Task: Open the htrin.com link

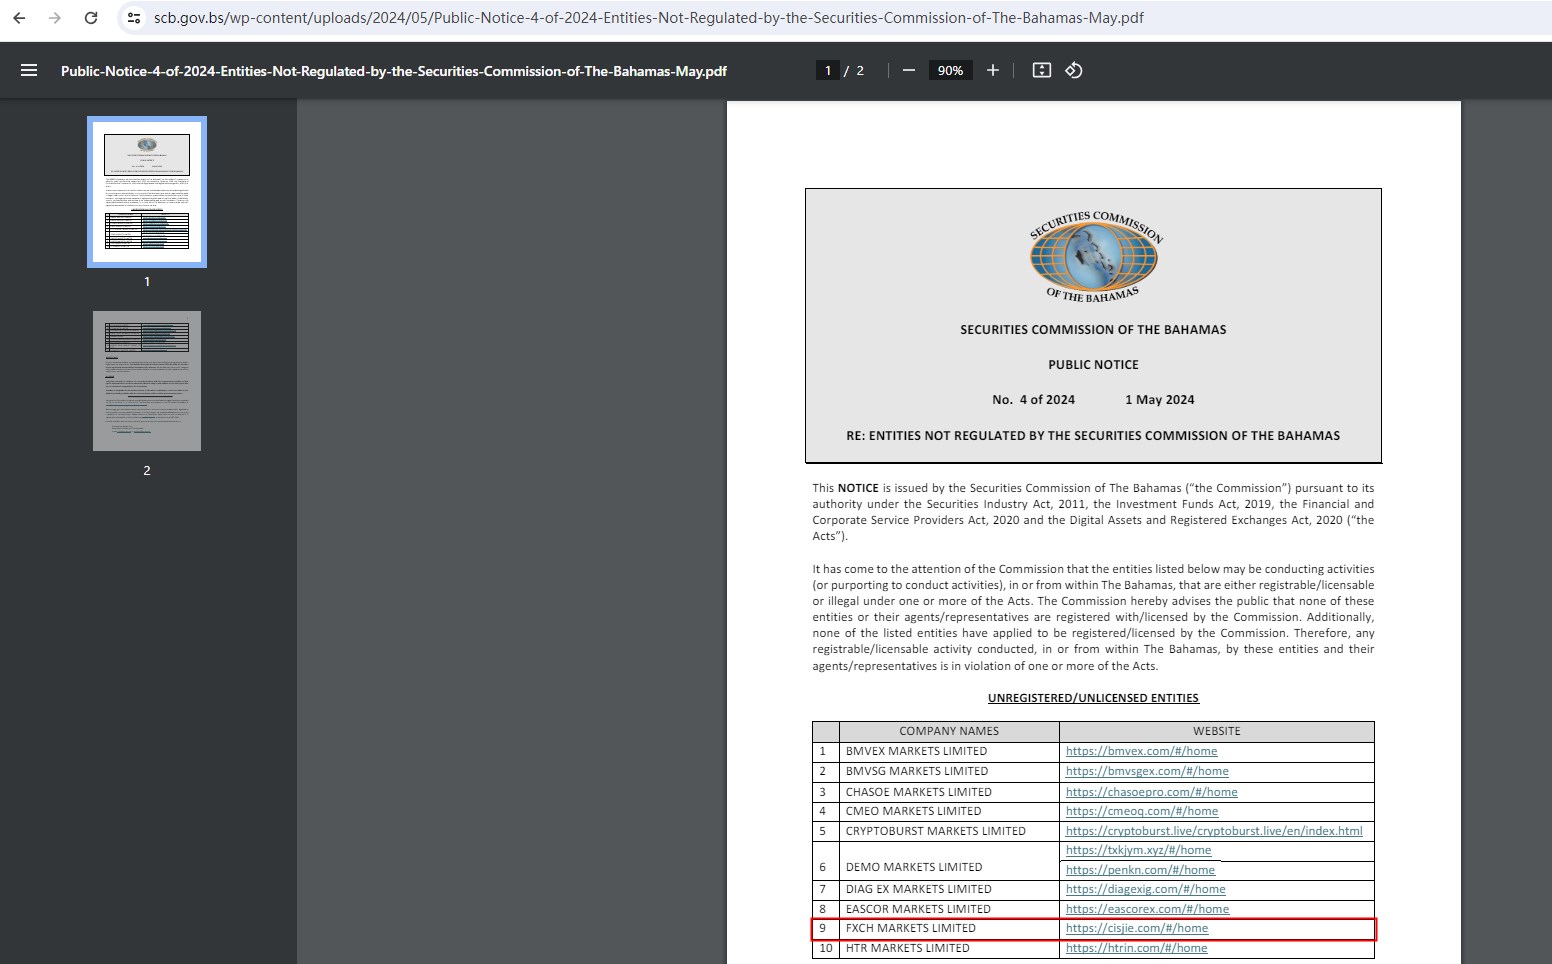Action: coord(1136,949)
